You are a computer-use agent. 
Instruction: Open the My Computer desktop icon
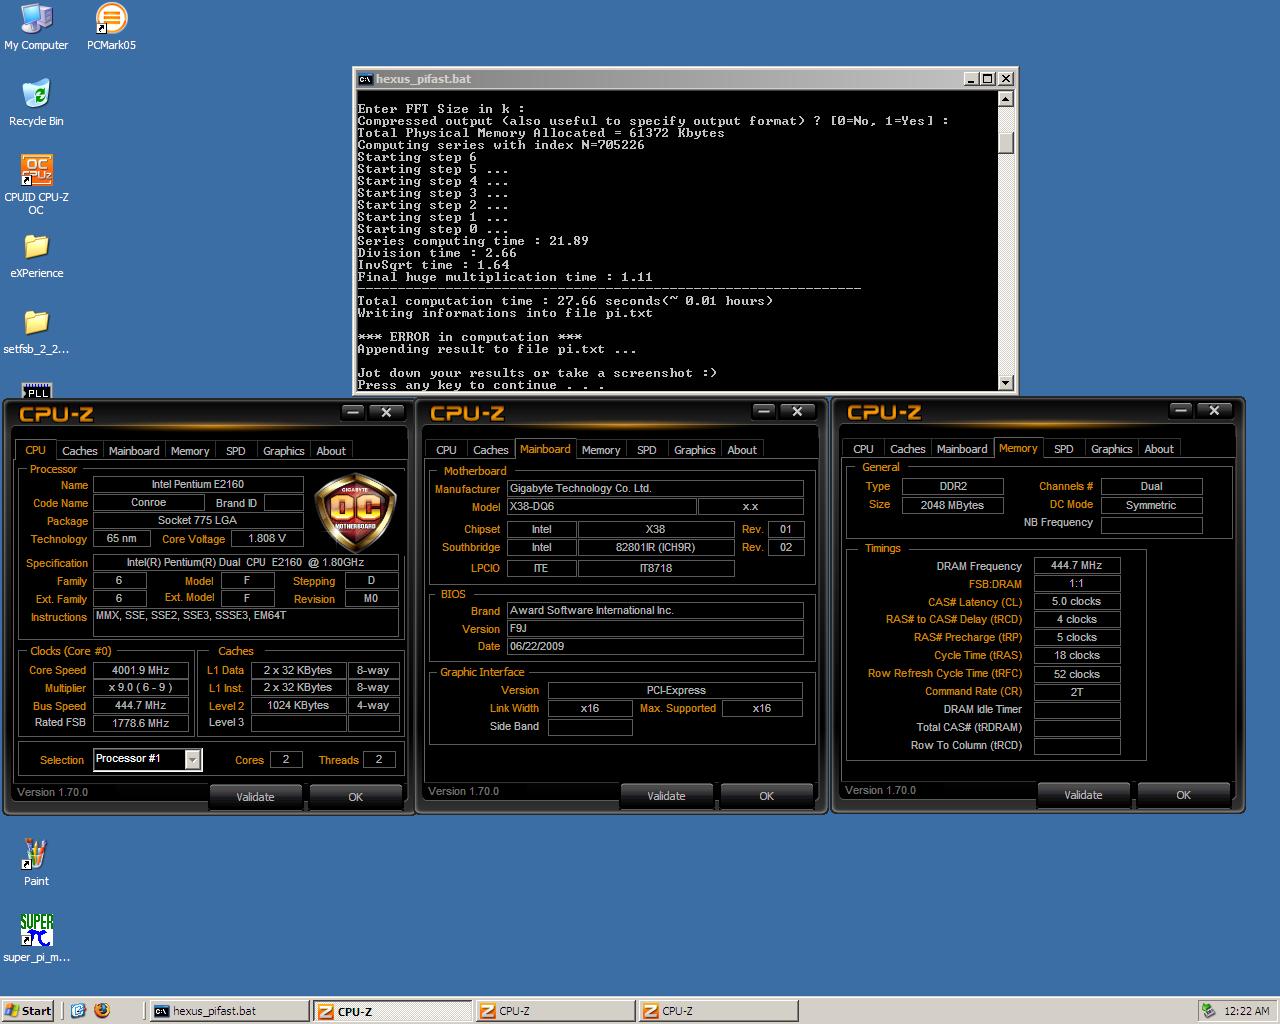[x=36, y=27]
